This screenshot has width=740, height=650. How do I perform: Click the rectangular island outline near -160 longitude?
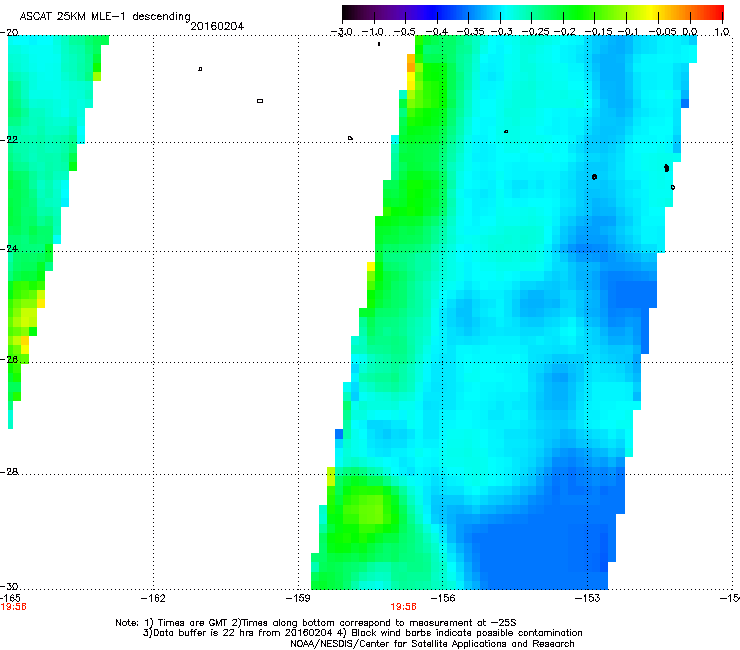click(260, 101)
